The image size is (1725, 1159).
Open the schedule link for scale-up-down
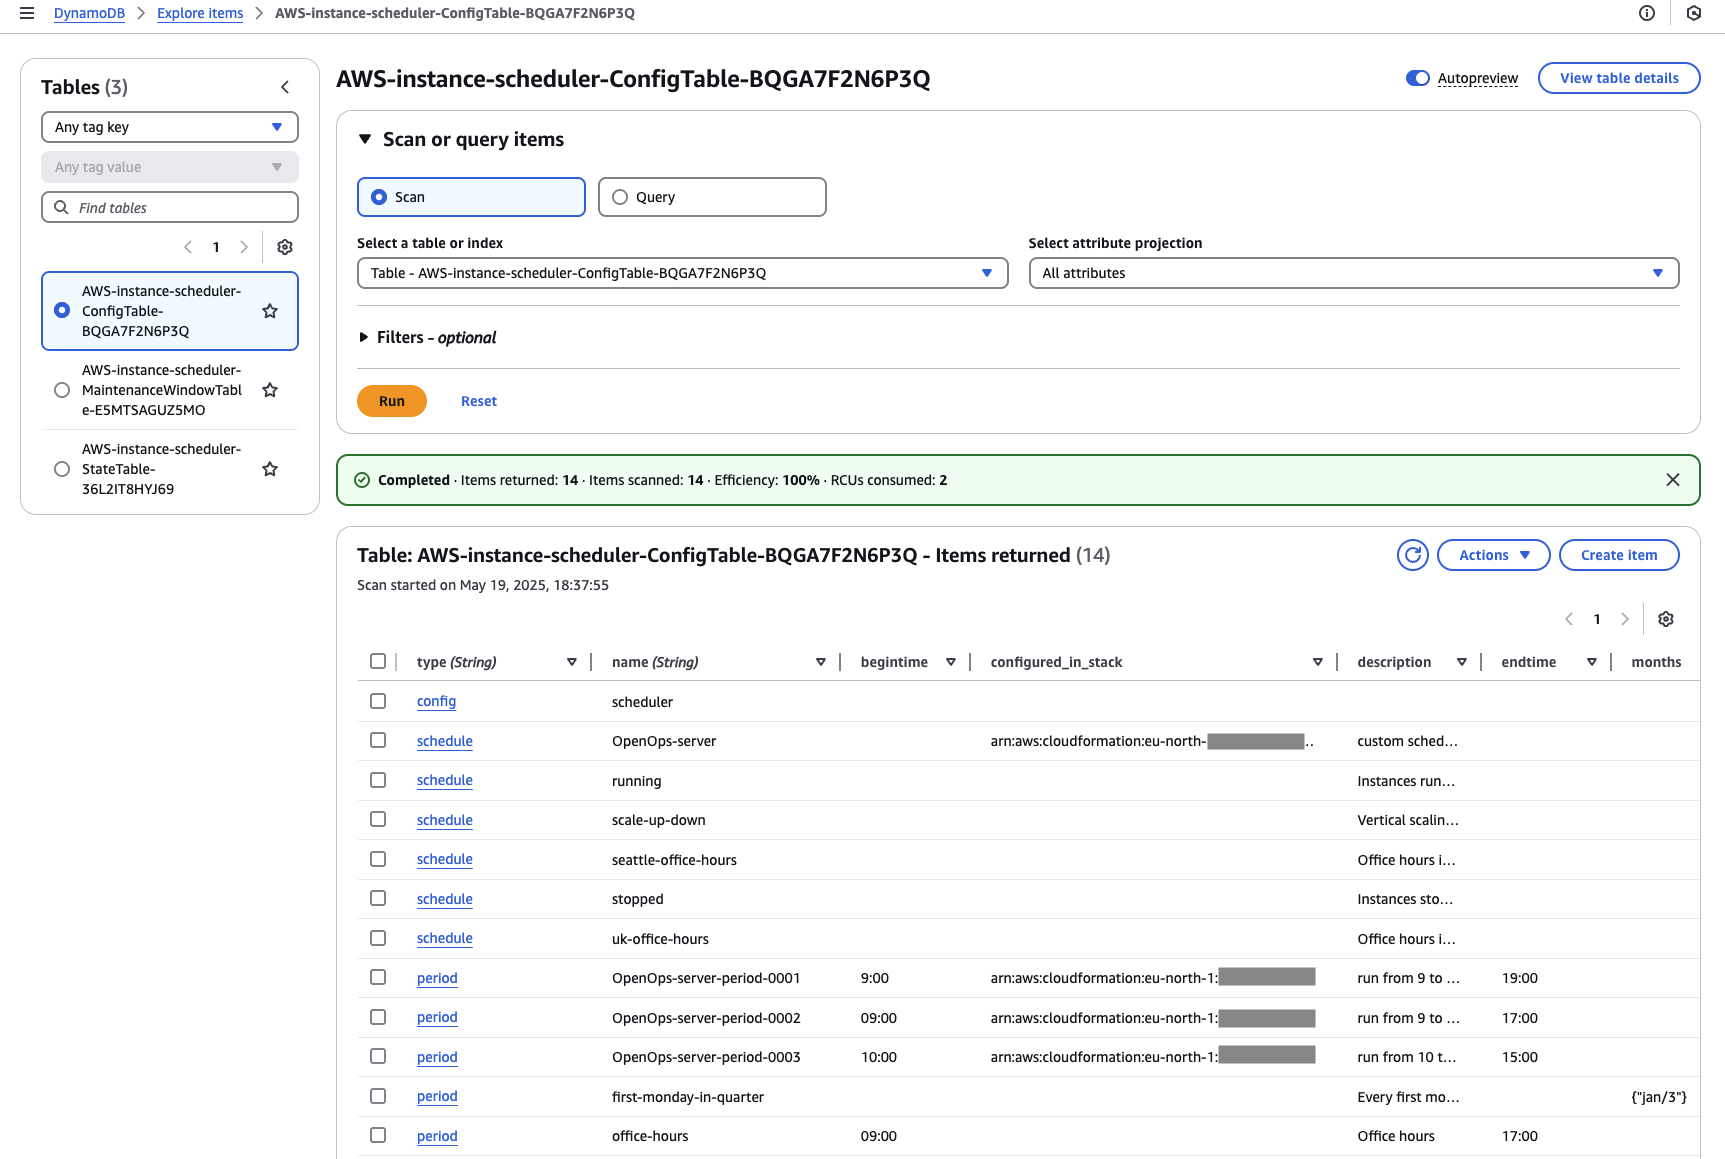pyautogui.click(x=445, y=820)
